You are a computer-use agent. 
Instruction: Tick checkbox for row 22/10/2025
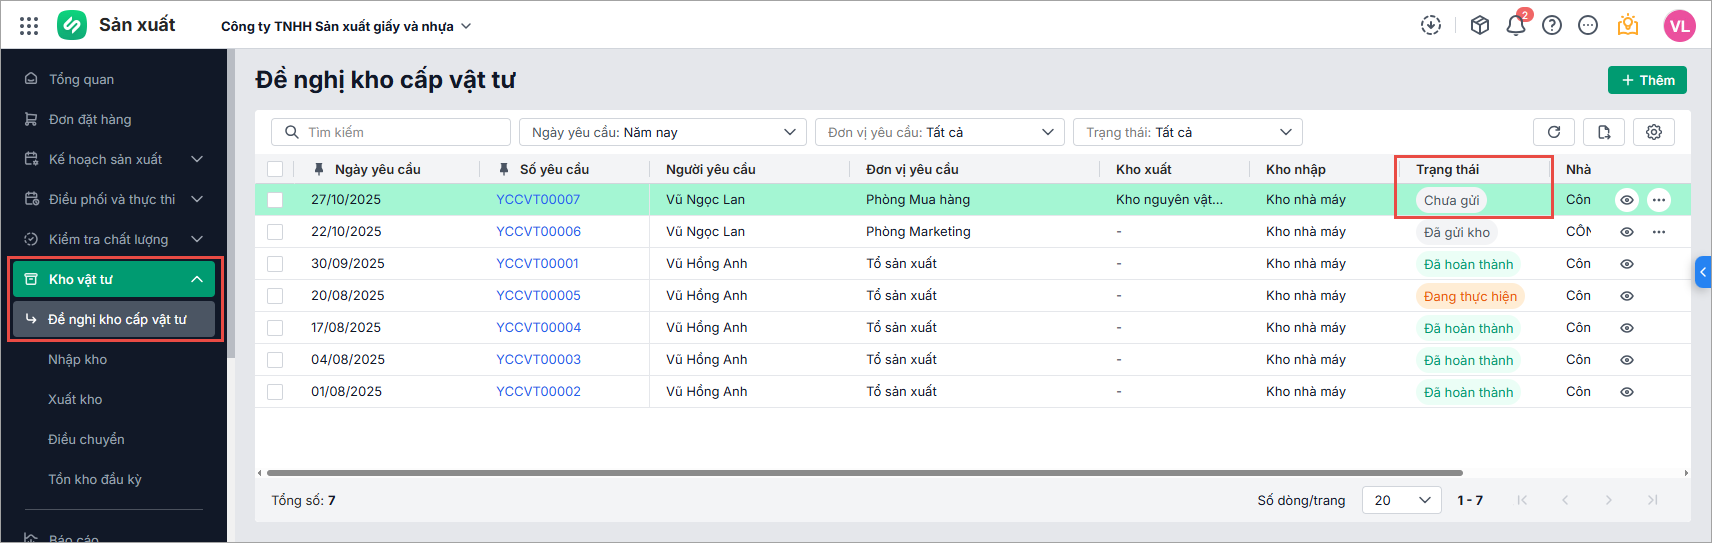[275, 232]
